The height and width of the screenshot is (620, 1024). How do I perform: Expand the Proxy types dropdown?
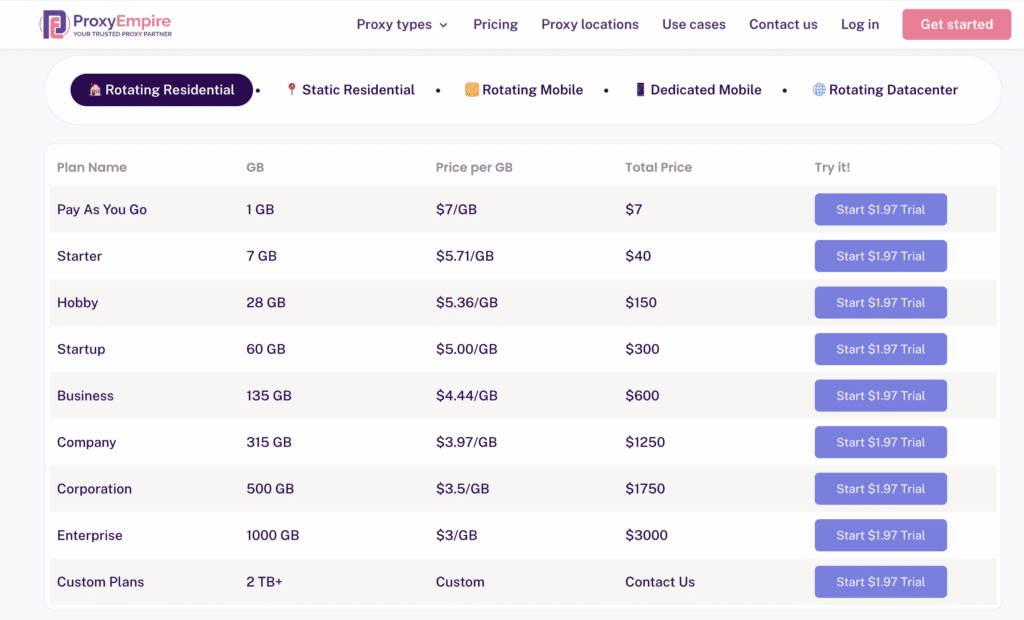click(402, 24)
